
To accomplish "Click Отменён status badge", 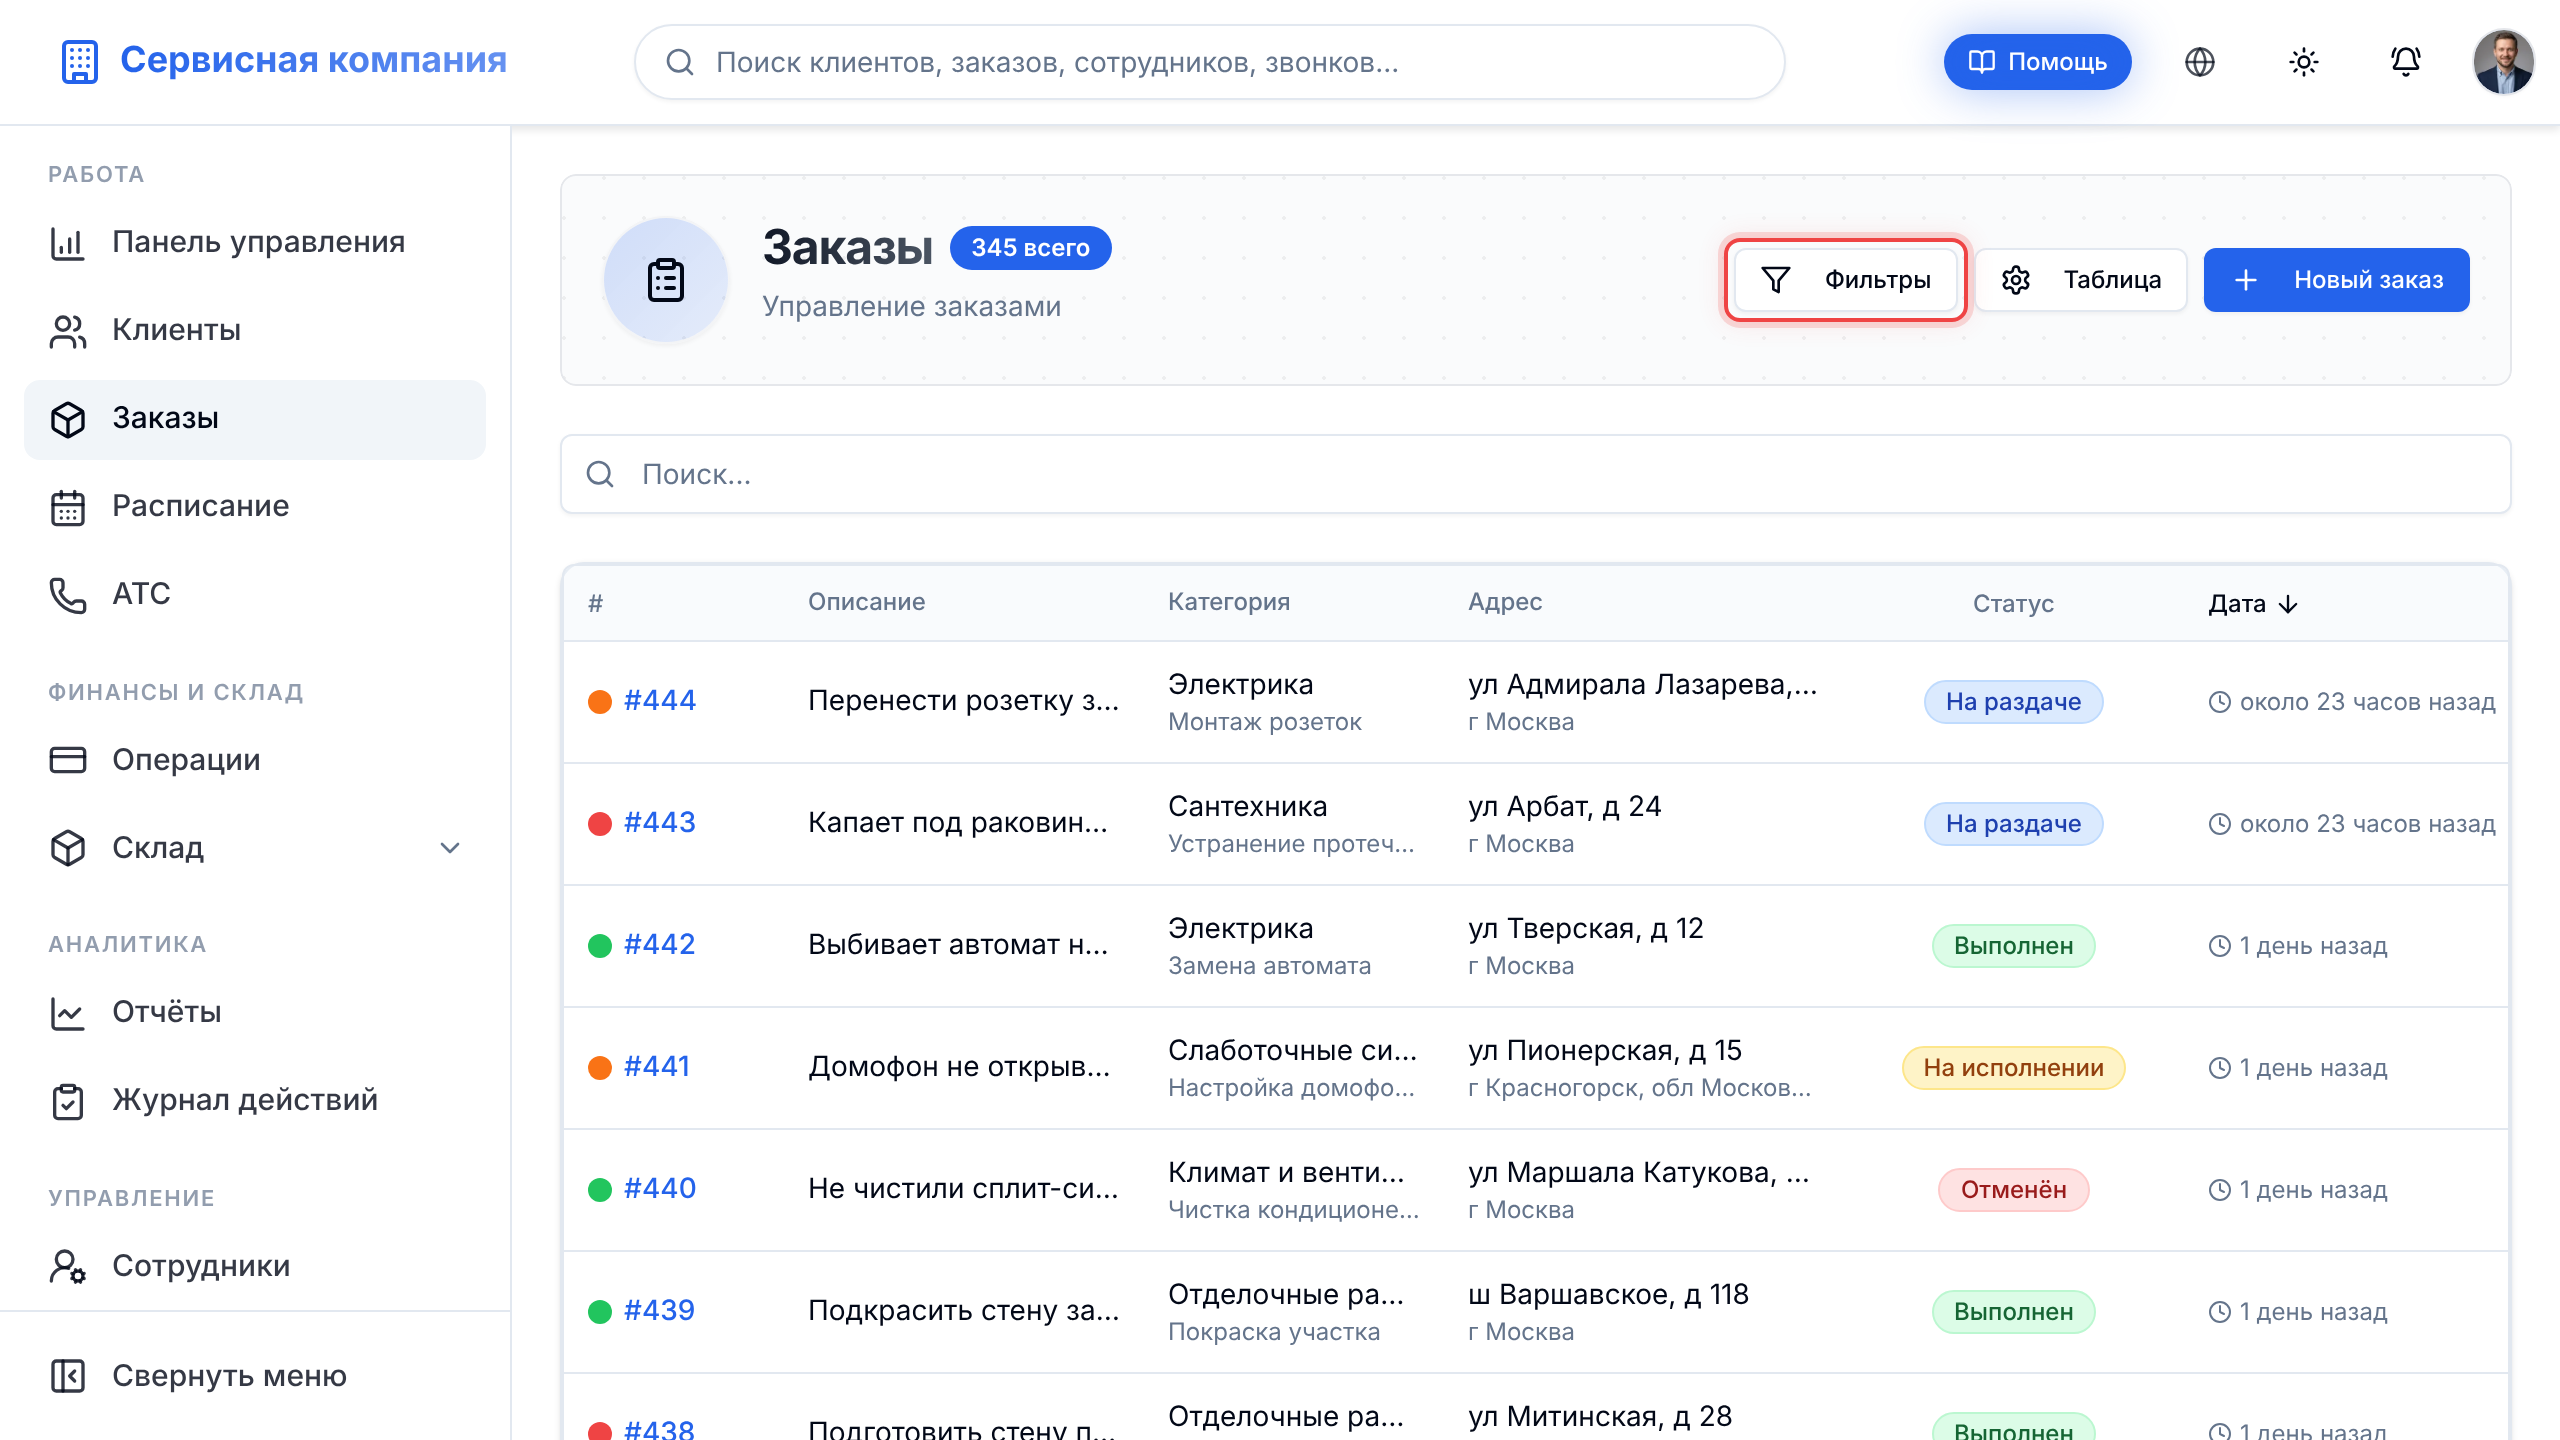I will point(2013,1190).
